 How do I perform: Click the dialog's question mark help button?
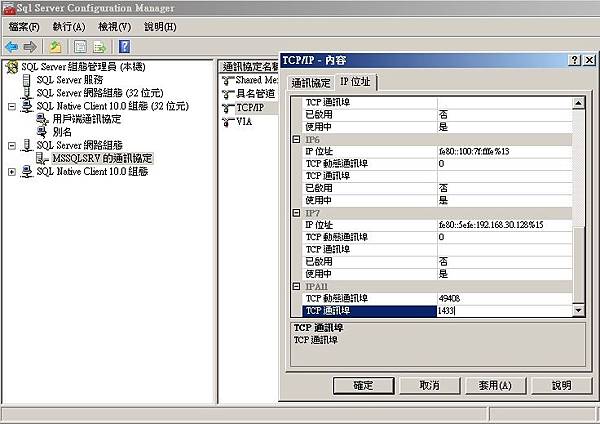coord(574,60)
